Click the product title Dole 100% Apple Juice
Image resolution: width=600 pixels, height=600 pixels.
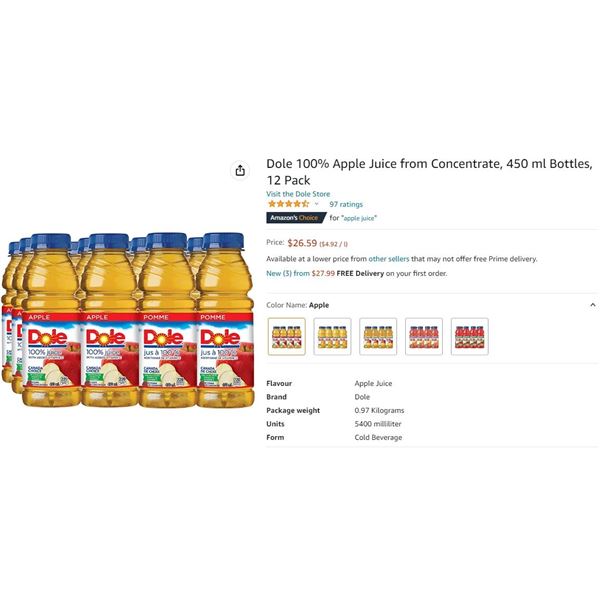pyautogui.click(x=429, y=172)
